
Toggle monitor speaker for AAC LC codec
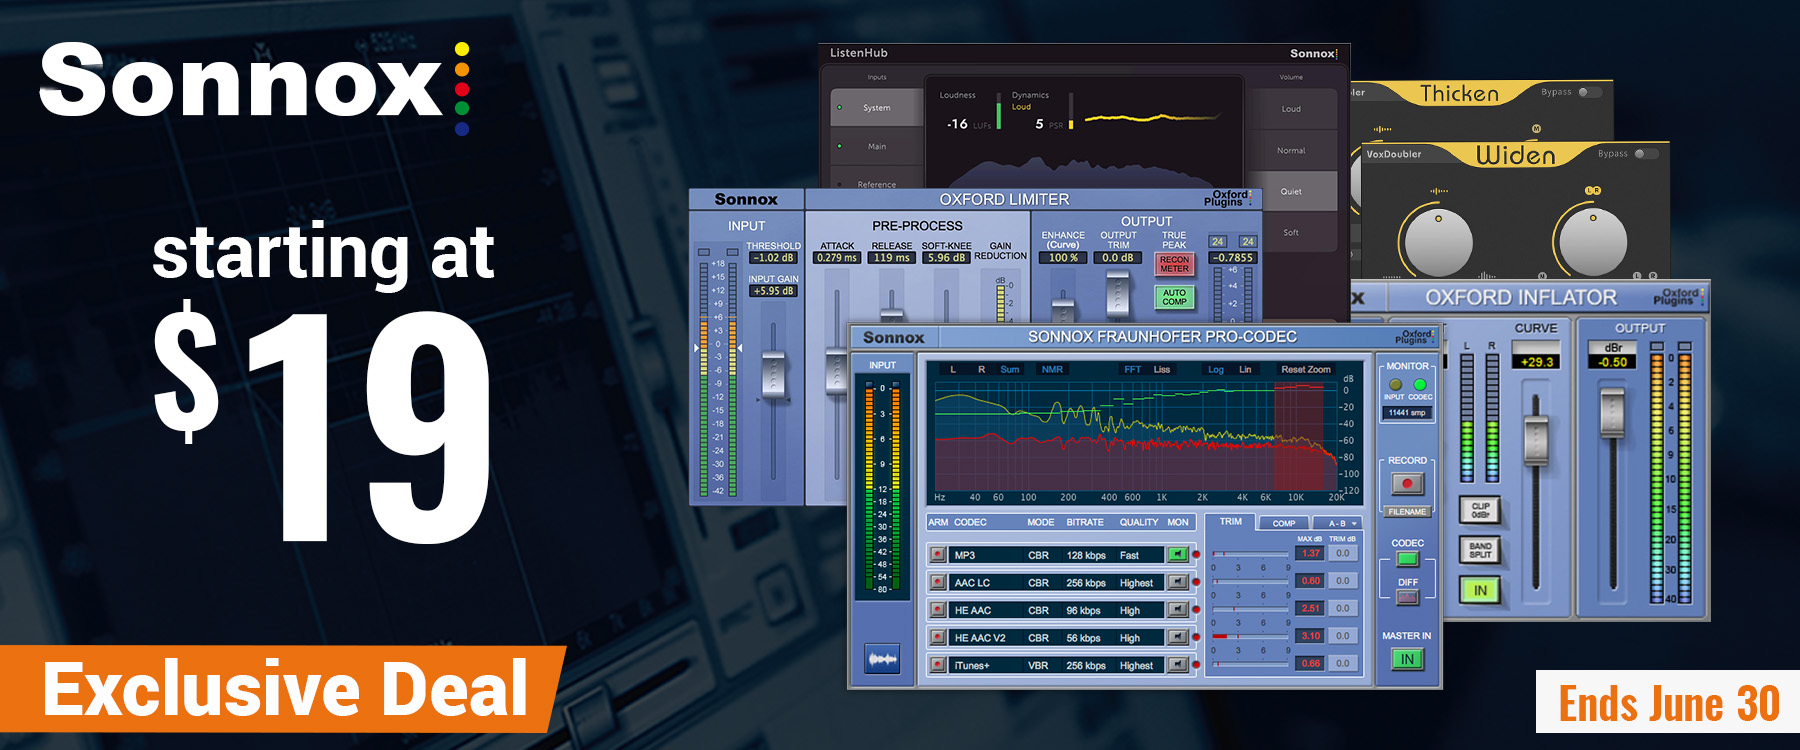point(1178,582)
